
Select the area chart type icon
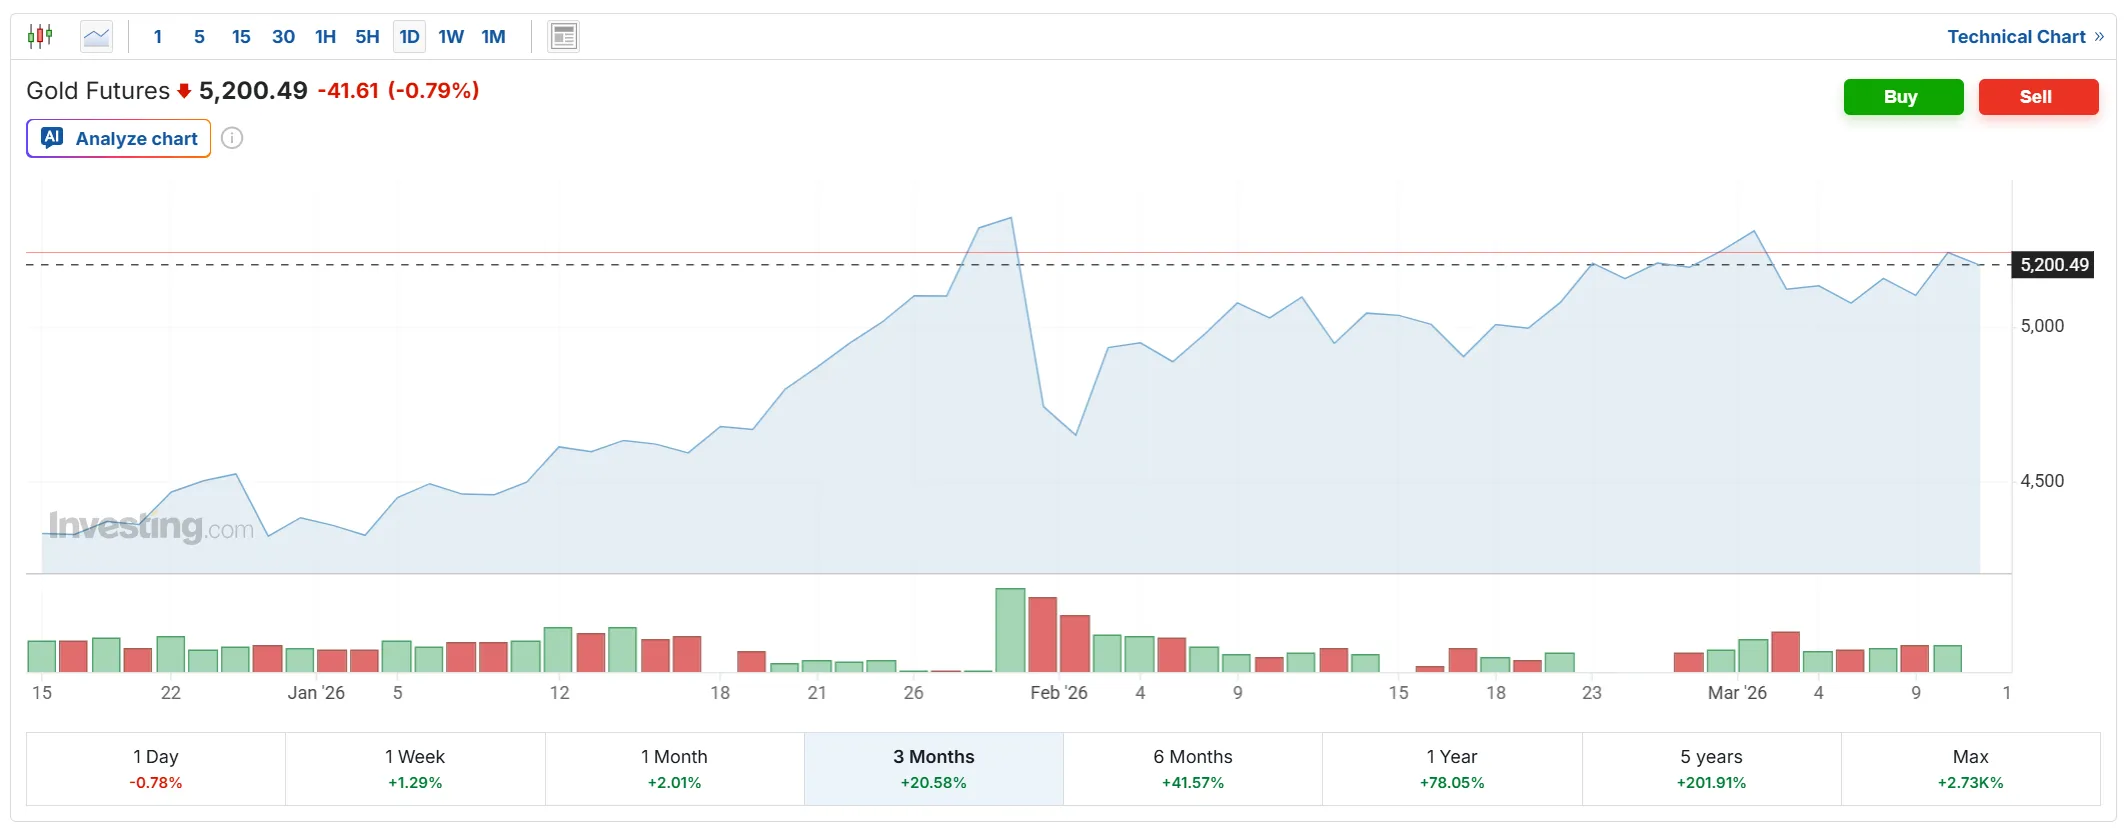tap(97, 37)
